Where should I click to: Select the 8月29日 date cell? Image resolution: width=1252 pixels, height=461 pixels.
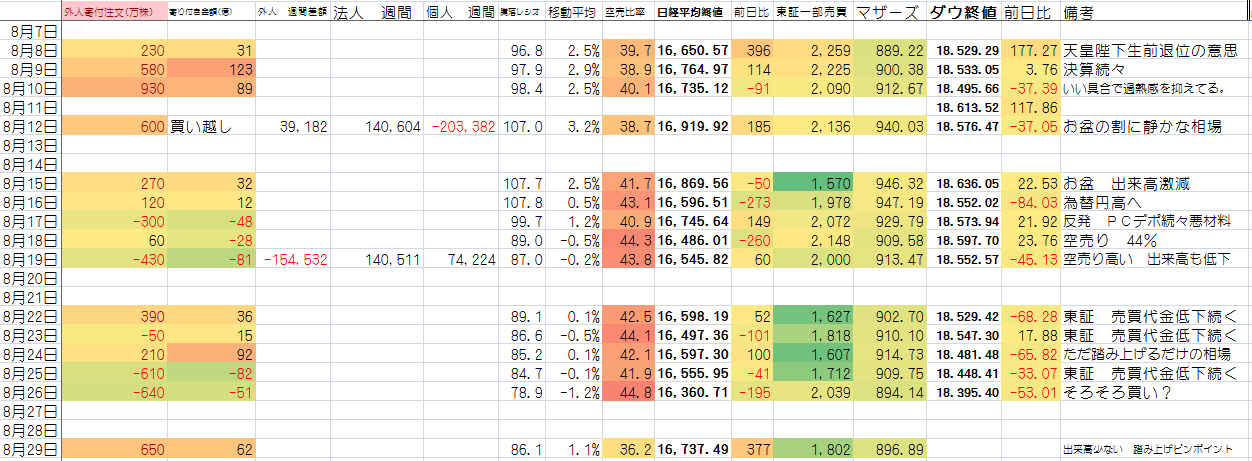31,451
